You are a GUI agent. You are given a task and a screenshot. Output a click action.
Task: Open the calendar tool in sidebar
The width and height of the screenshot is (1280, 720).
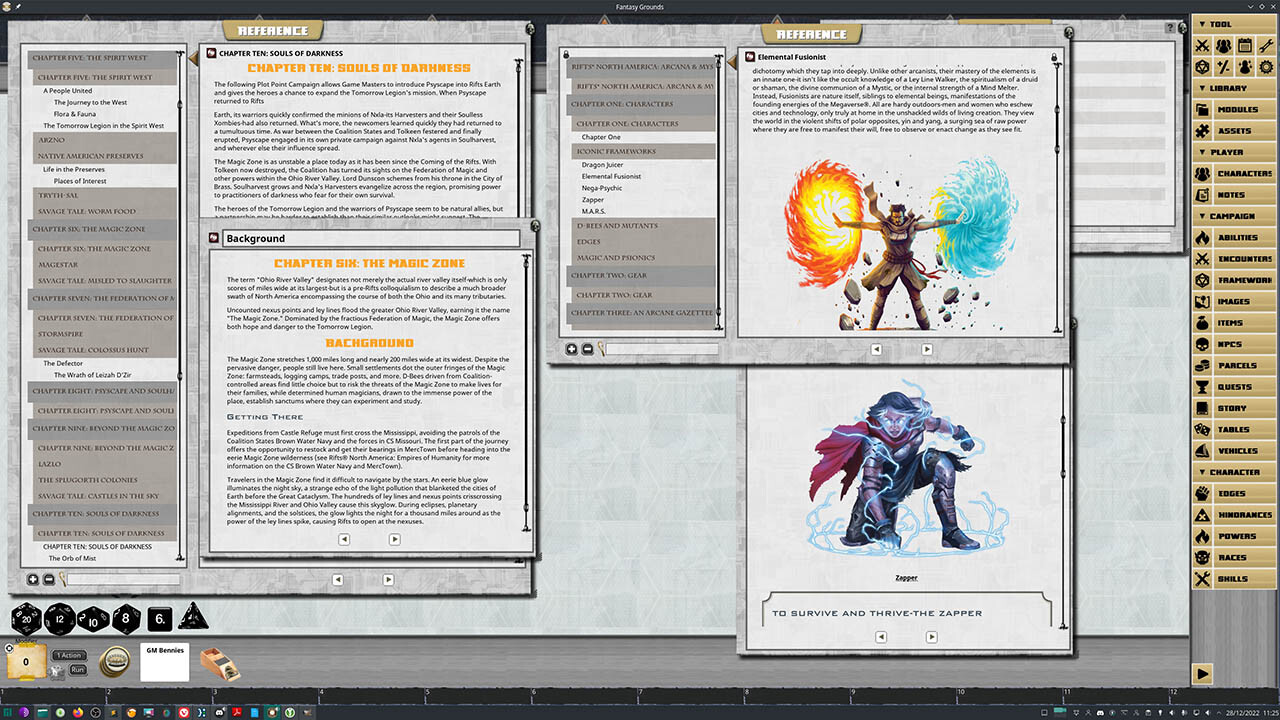[x=1245, y=46]
